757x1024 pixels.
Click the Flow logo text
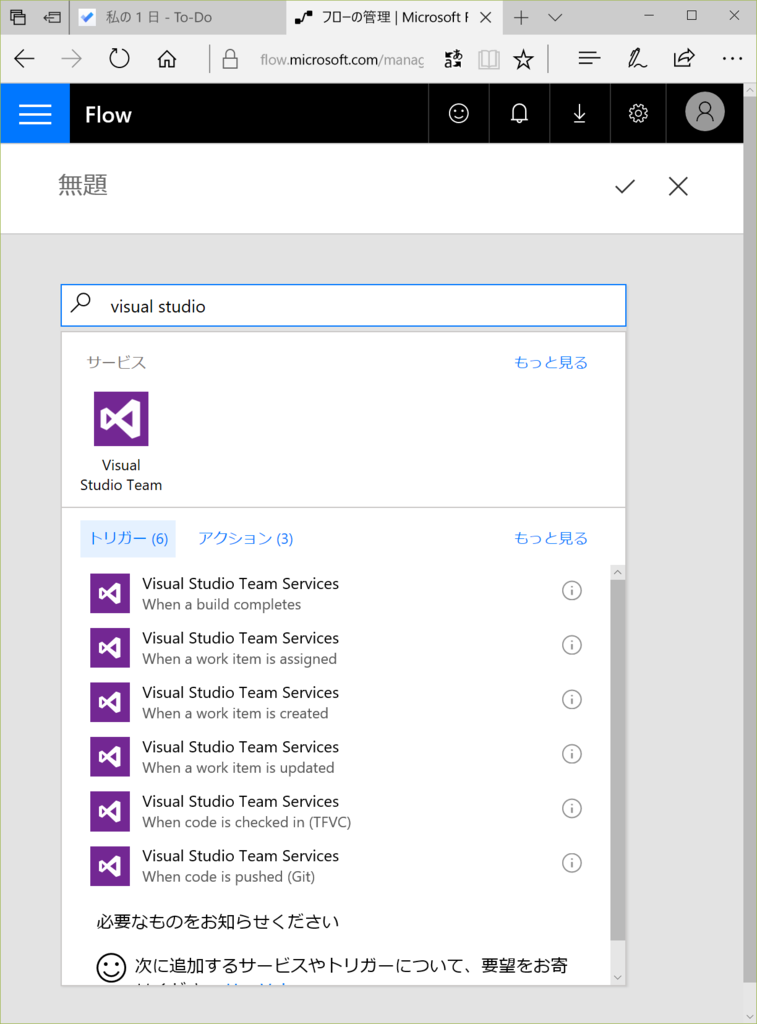pos(108,115)
